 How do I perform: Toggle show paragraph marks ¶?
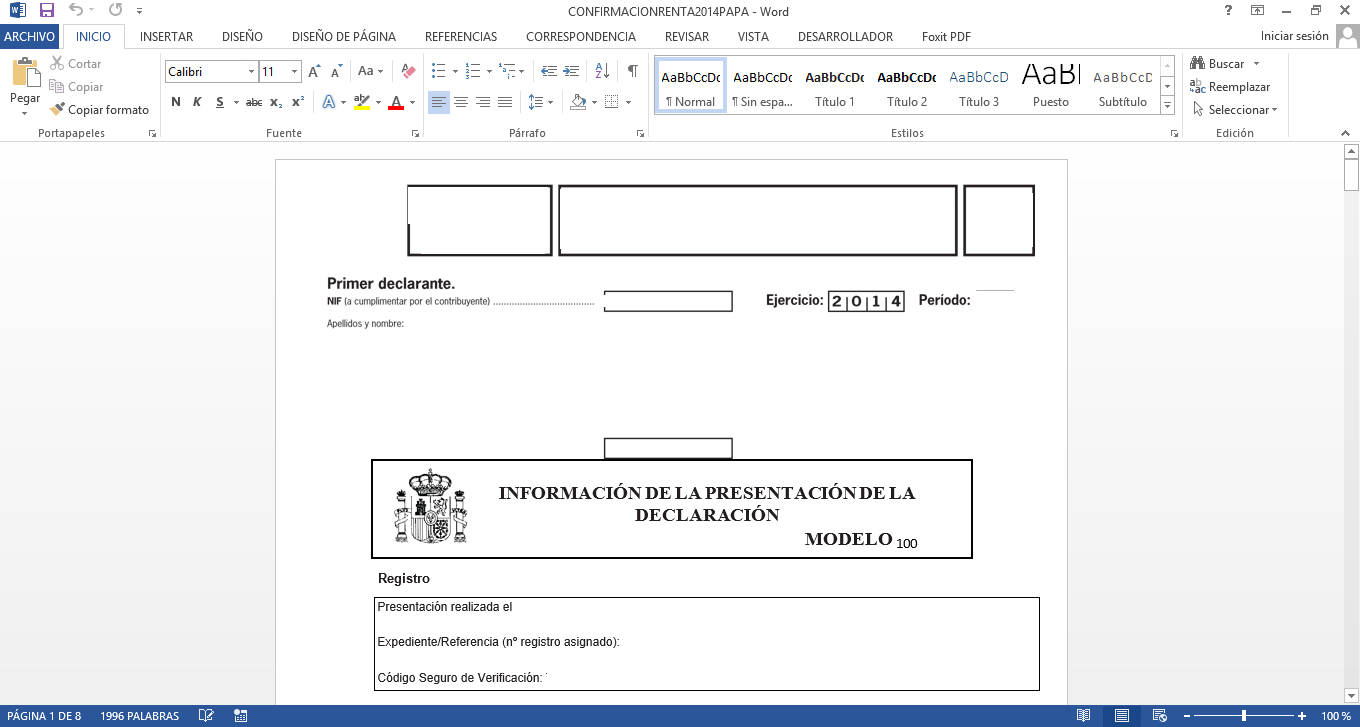[633, 71]
